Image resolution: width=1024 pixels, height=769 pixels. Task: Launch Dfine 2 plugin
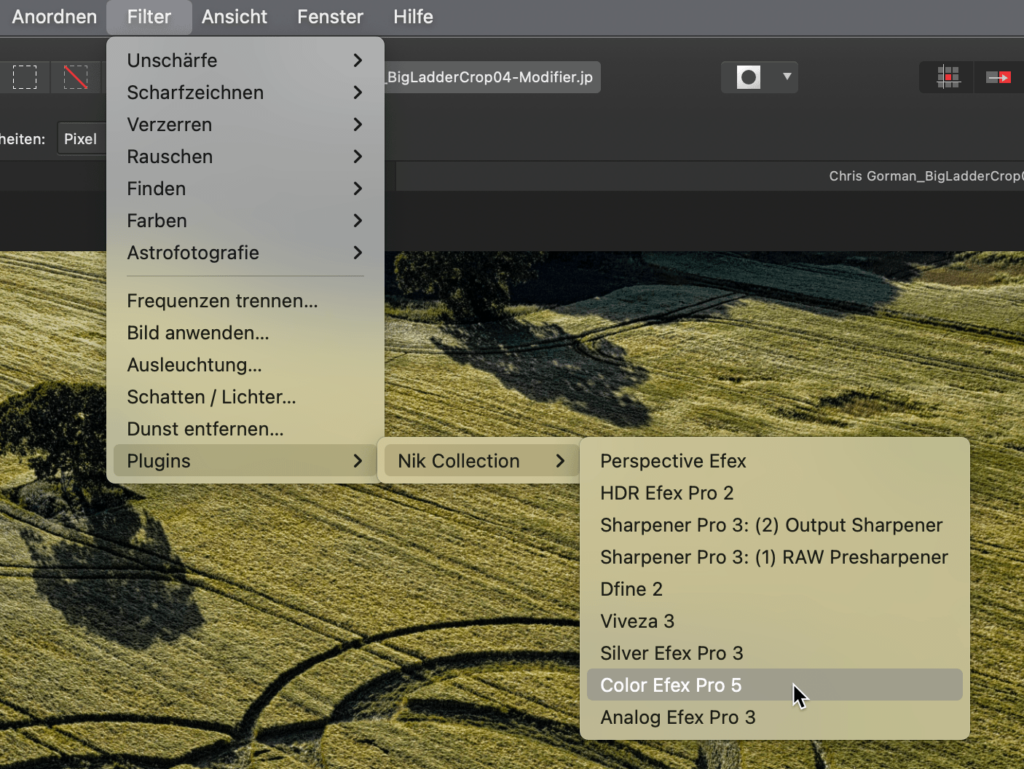775,588
